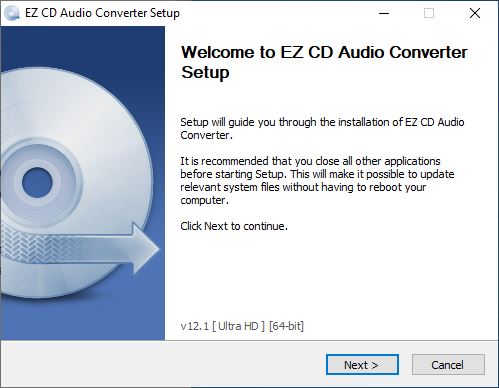Viewport: 499px width, 388px height.
Task: Click the greyed-out maximize box
Action: click(x=429, y=13)
